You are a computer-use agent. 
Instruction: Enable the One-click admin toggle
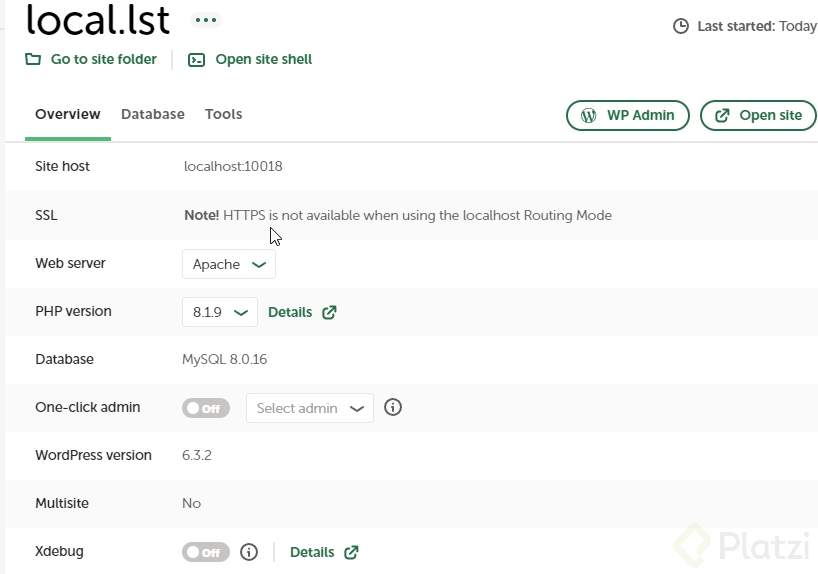coord(205,408)
